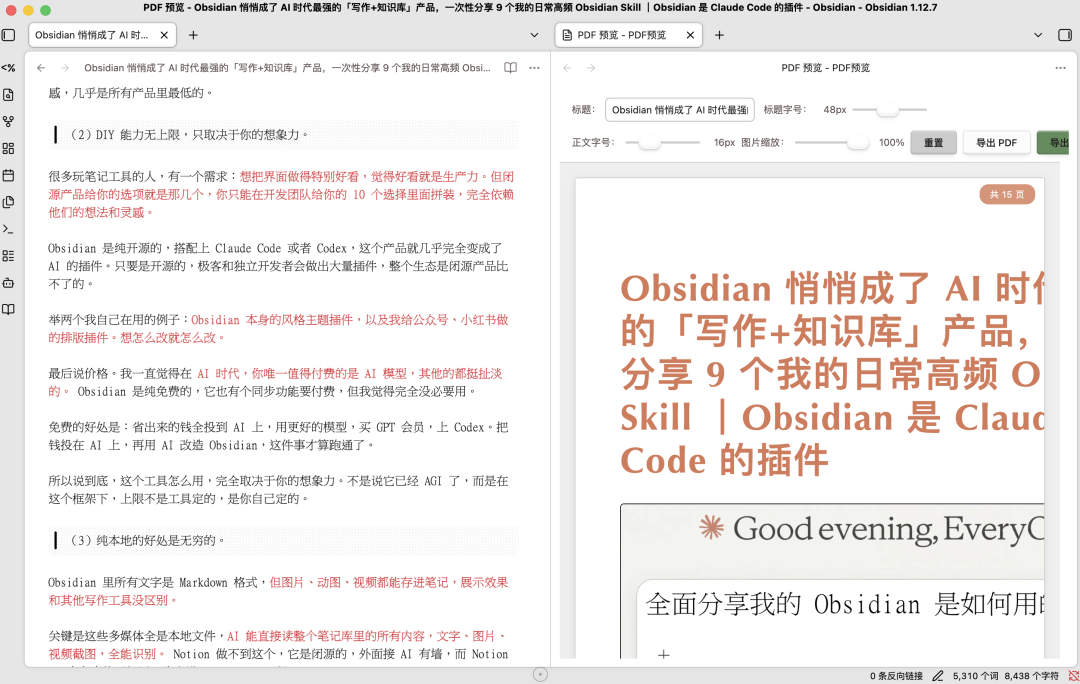Navigate forward in the PDF preview pane
1080x684 pixels.
tap(591, 68)
